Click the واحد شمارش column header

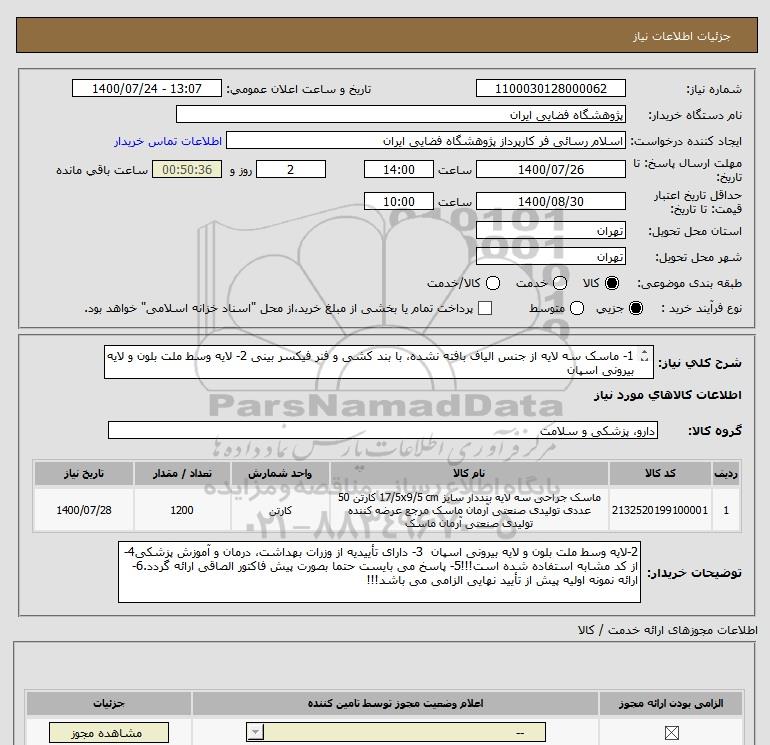280,473
